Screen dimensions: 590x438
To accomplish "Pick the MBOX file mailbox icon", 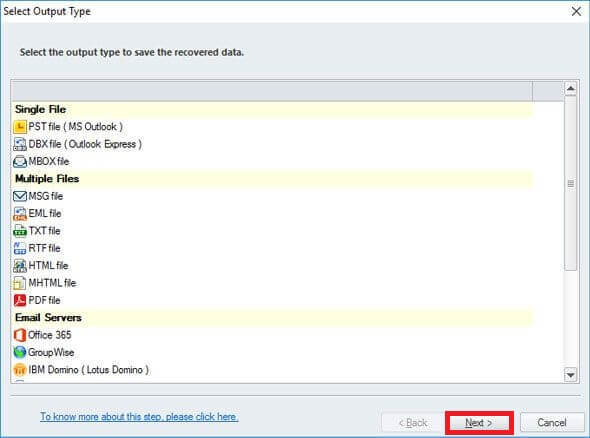I will (x=20, y=161).
